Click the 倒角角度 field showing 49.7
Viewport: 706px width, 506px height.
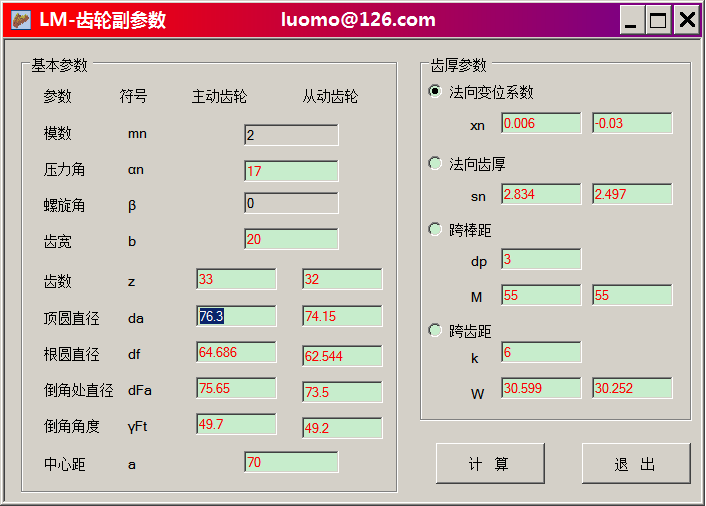(x=236, y=424)
